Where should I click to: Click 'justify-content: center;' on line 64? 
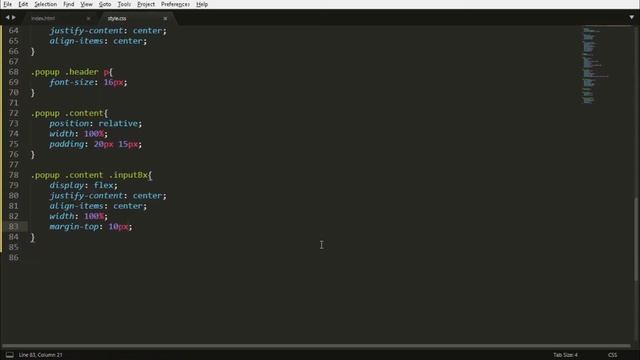108,31
